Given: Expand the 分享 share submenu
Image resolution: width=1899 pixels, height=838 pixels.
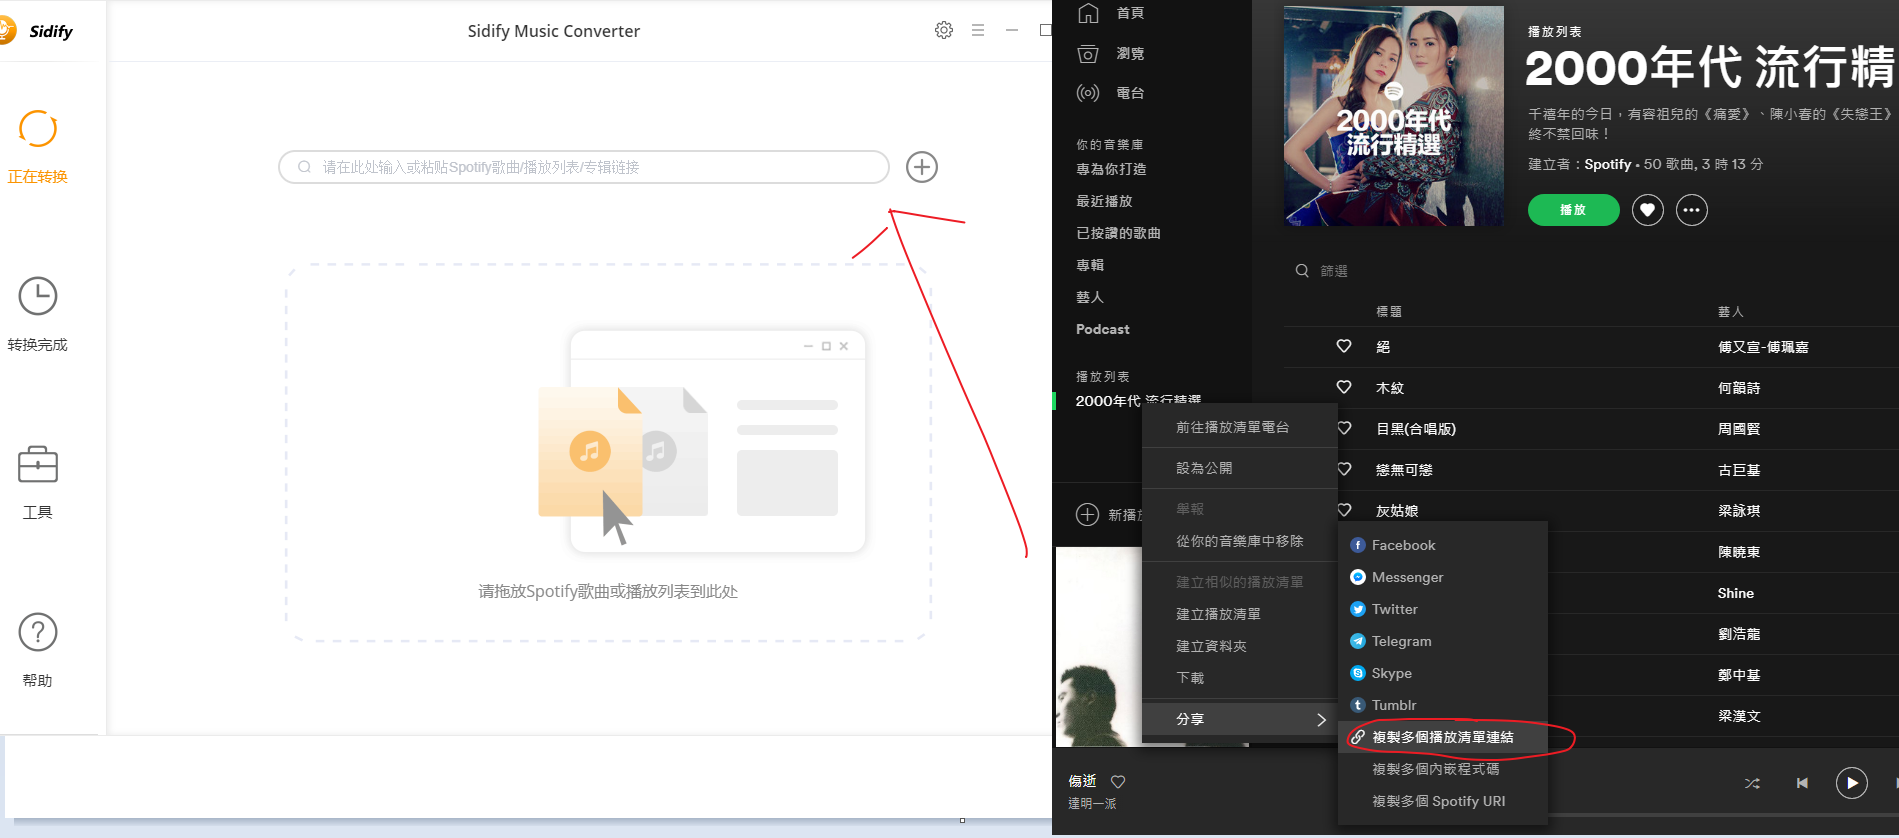Looking at the screenshot, I should 1240,719.
